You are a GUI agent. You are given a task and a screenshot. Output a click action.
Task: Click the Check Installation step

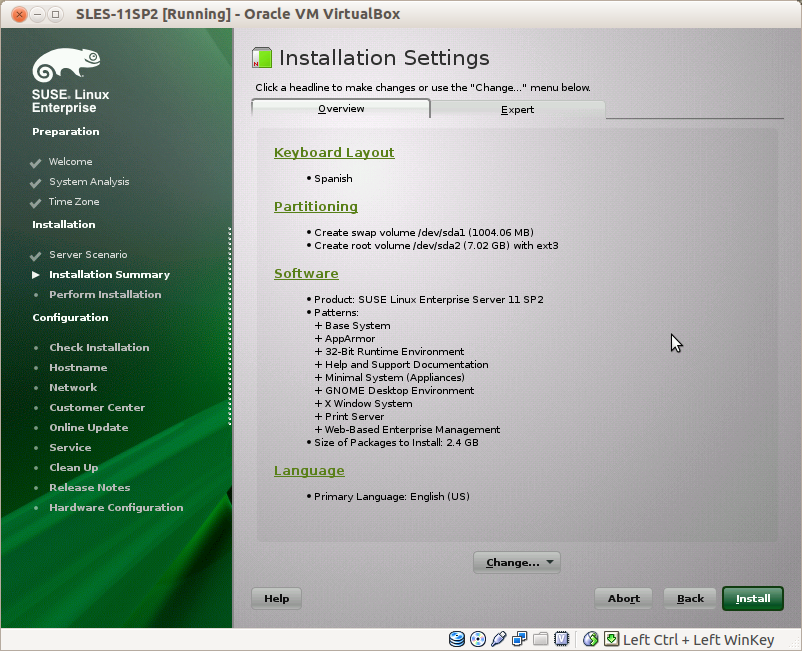[x=99, y=348]
